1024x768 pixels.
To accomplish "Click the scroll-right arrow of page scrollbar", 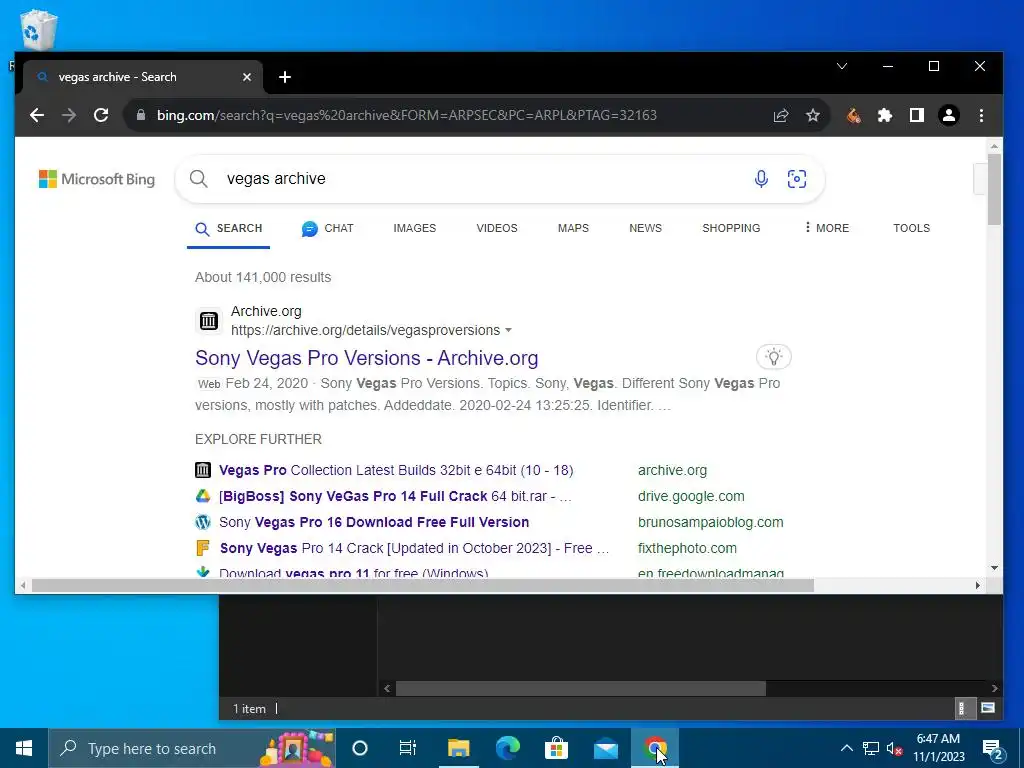I will tap(977, 585).
